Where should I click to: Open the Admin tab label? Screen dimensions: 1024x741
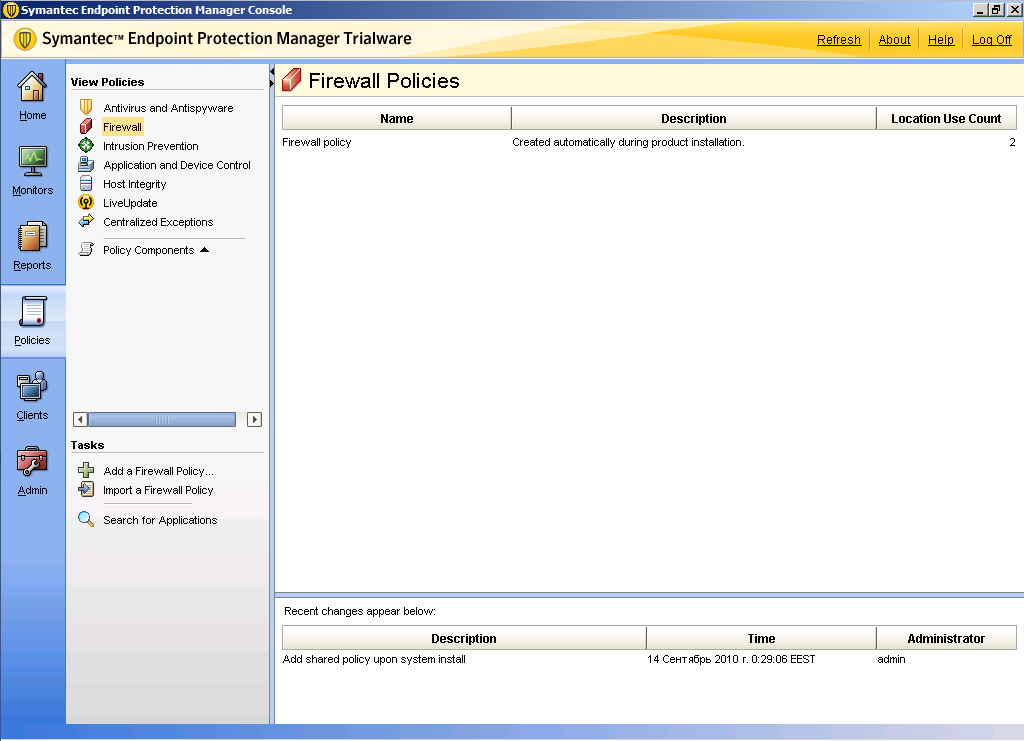(32, 490)
